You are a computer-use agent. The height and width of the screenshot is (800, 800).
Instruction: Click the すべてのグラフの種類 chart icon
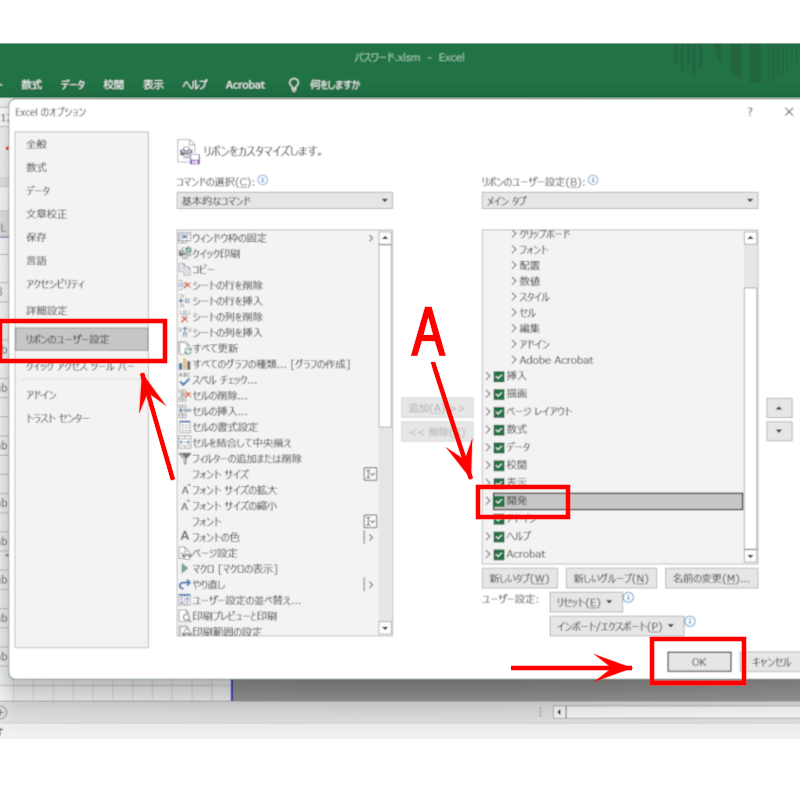pos(185,364)
